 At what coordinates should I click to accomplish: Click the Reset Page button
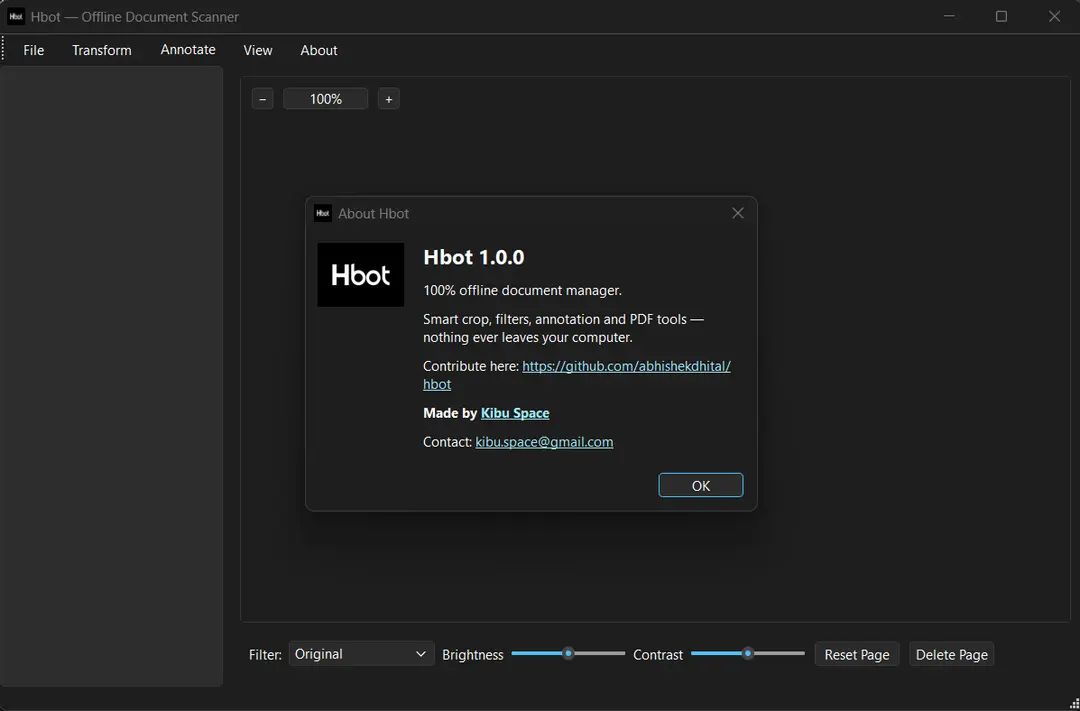(857, 654)
